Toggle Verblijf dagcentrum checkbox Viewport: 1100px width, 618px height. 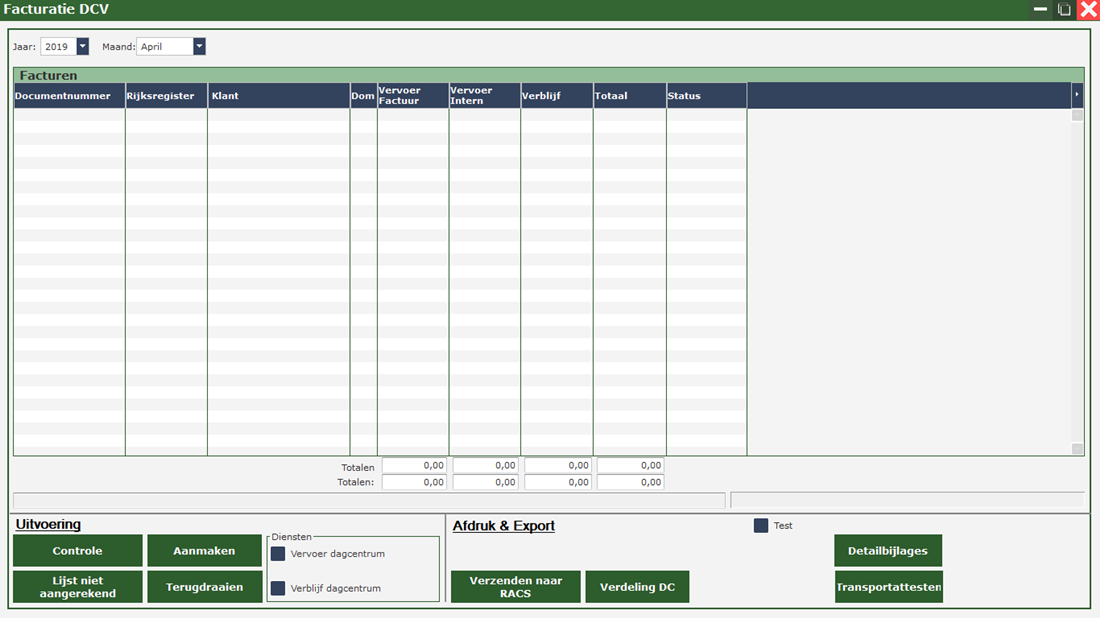click(x=278, y=588)
